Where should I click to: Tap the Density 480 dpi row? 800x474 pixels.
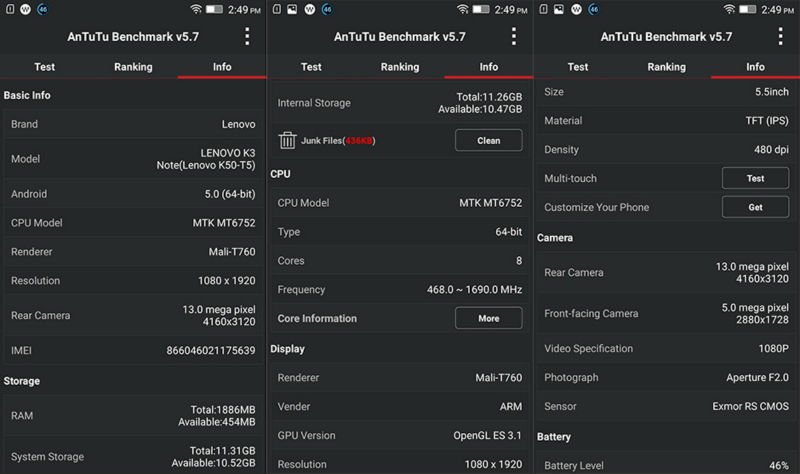667,149
